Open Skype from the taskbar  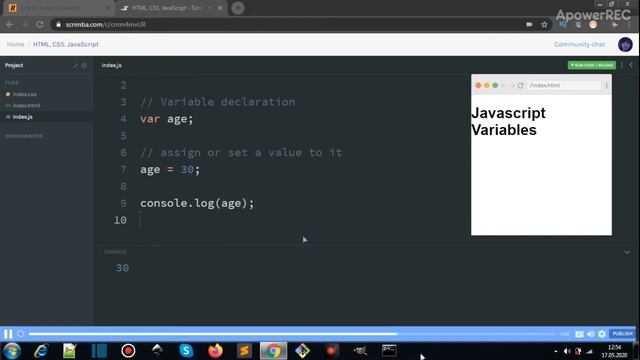[186, 351]
